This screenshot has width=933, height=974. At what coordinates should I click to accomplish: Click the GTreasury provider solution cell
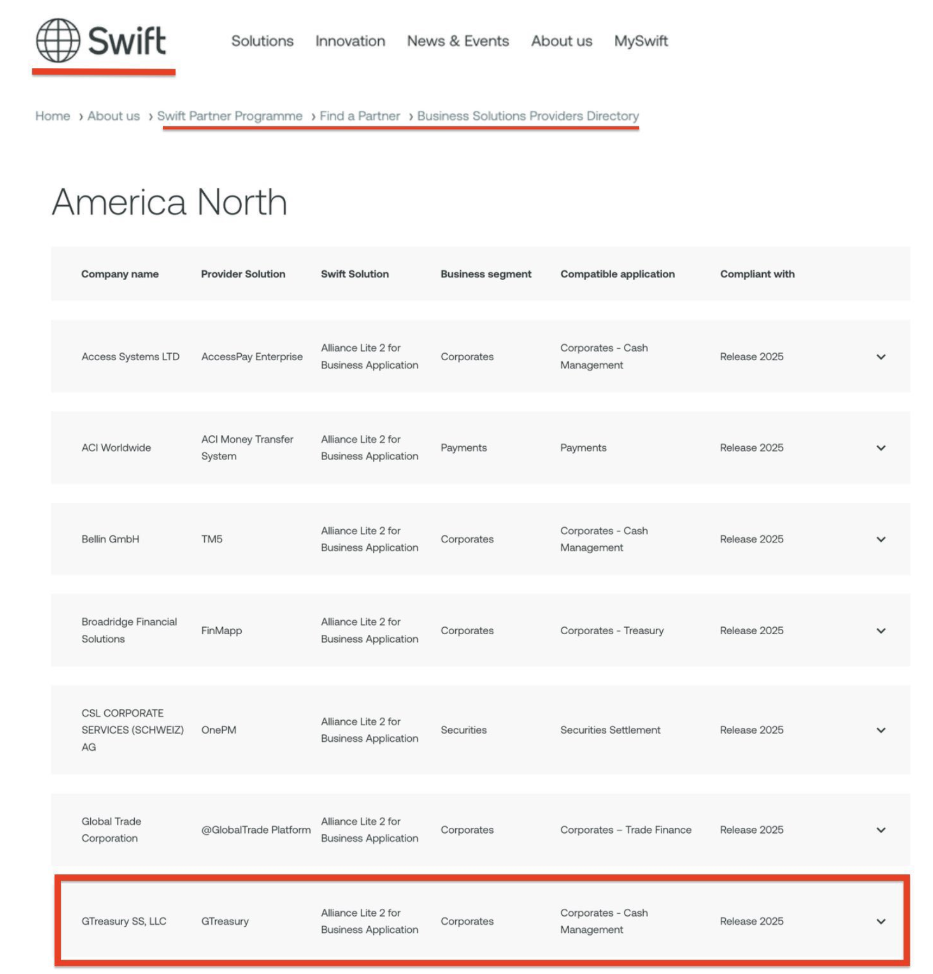225,921
